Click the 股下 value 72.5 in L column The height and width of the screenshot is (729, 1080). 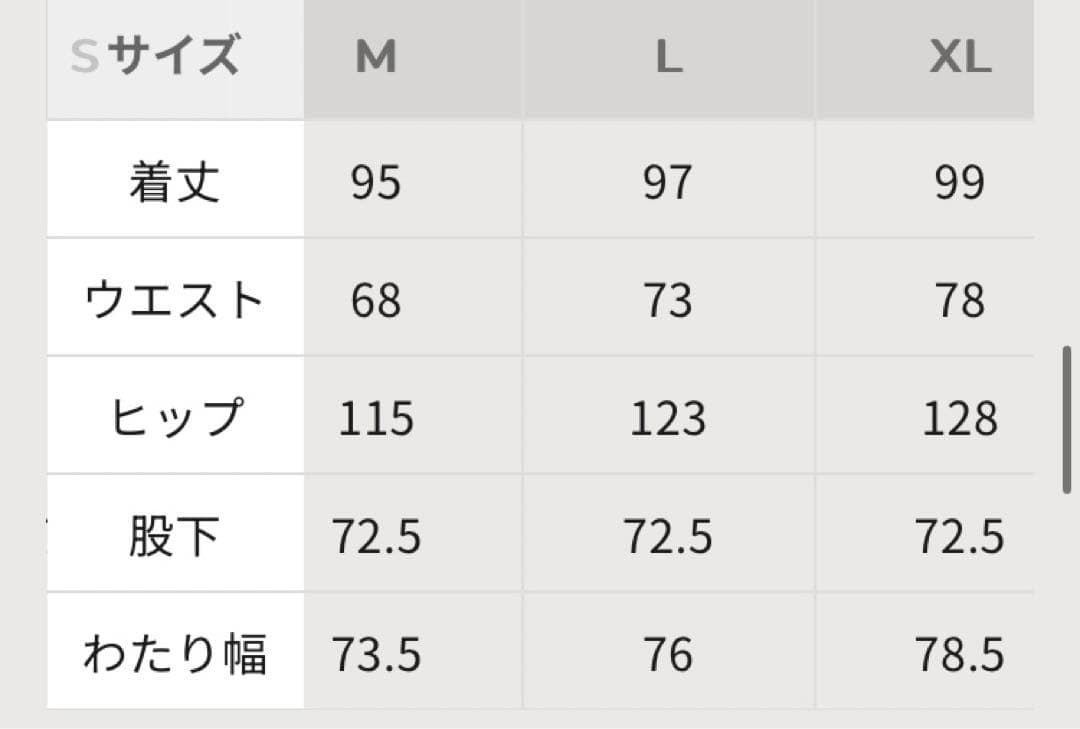668,537
